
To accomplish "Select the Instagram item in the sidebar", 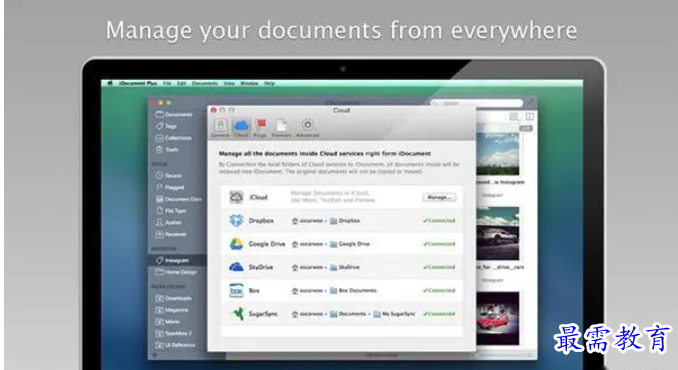I will tap(177, 260).
